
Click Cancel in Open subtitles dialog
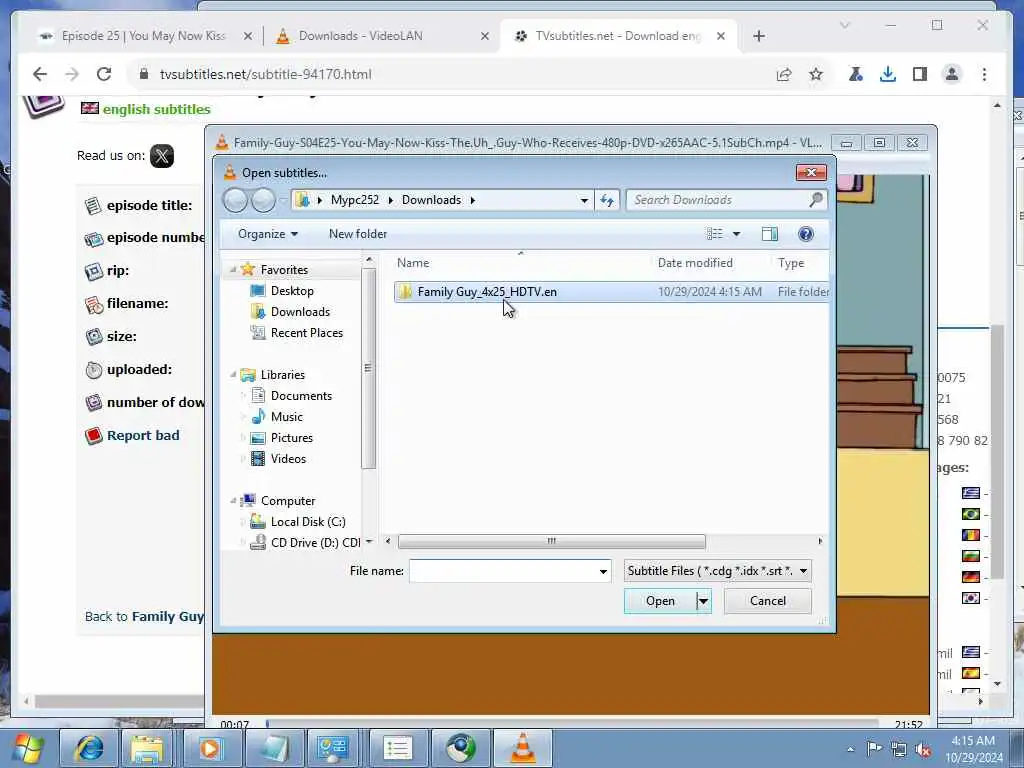[x=767, y=601]
